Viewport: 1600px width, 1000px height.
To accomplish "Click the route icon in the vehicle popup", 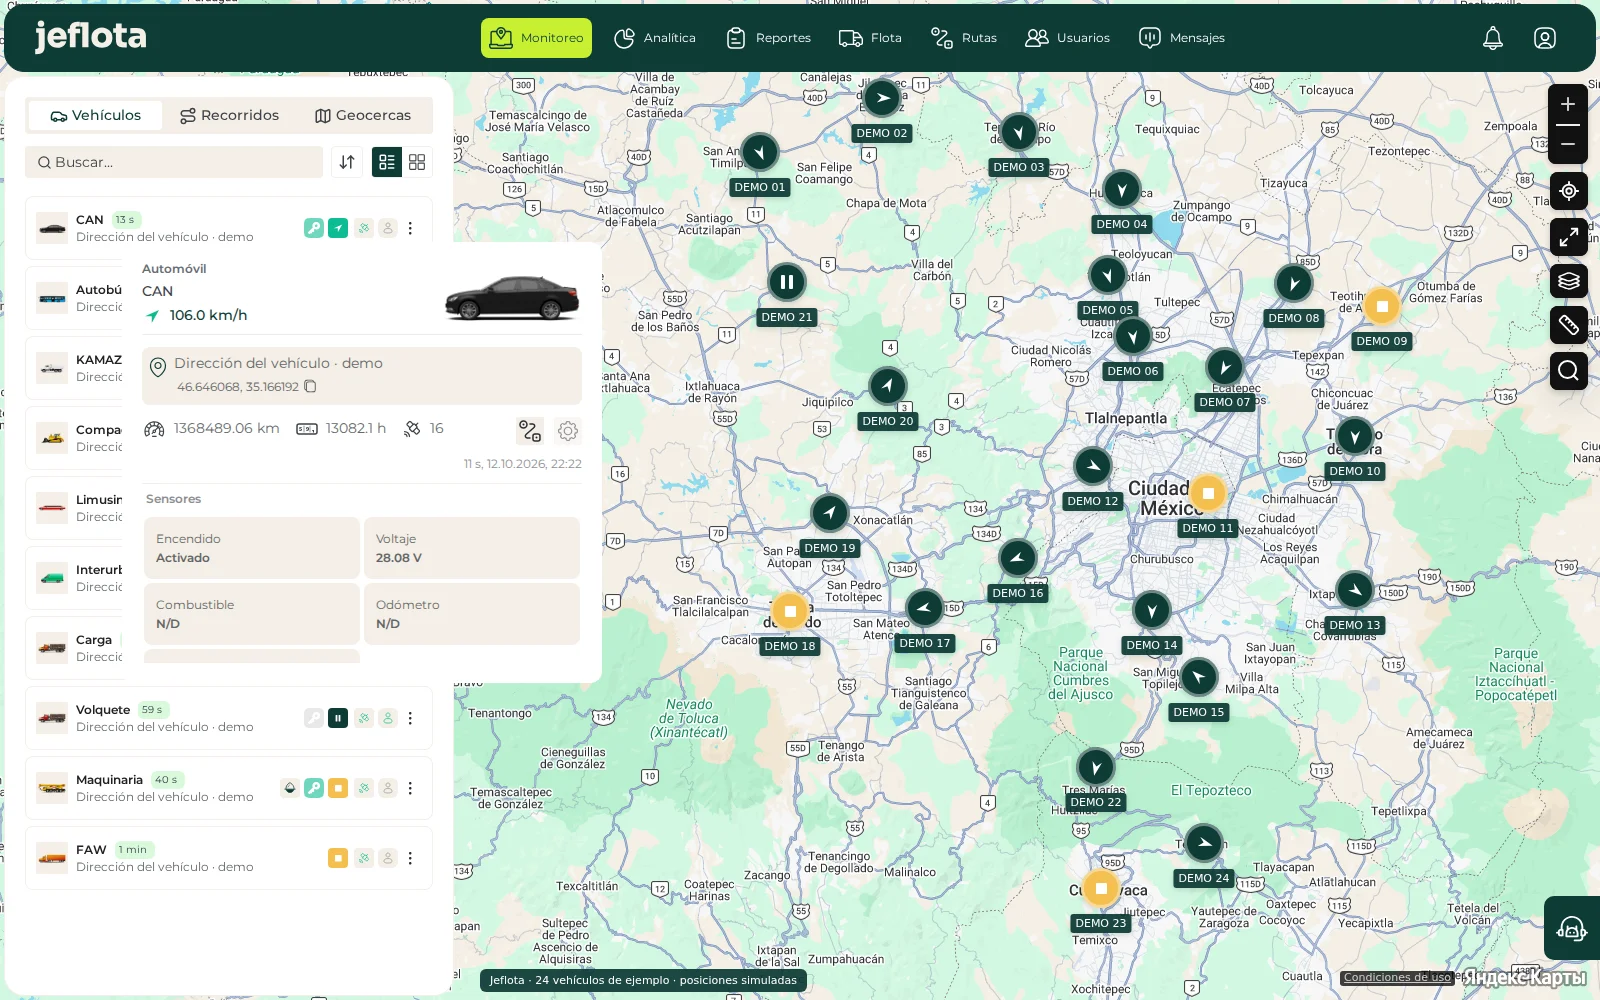I will coord(530,431).
